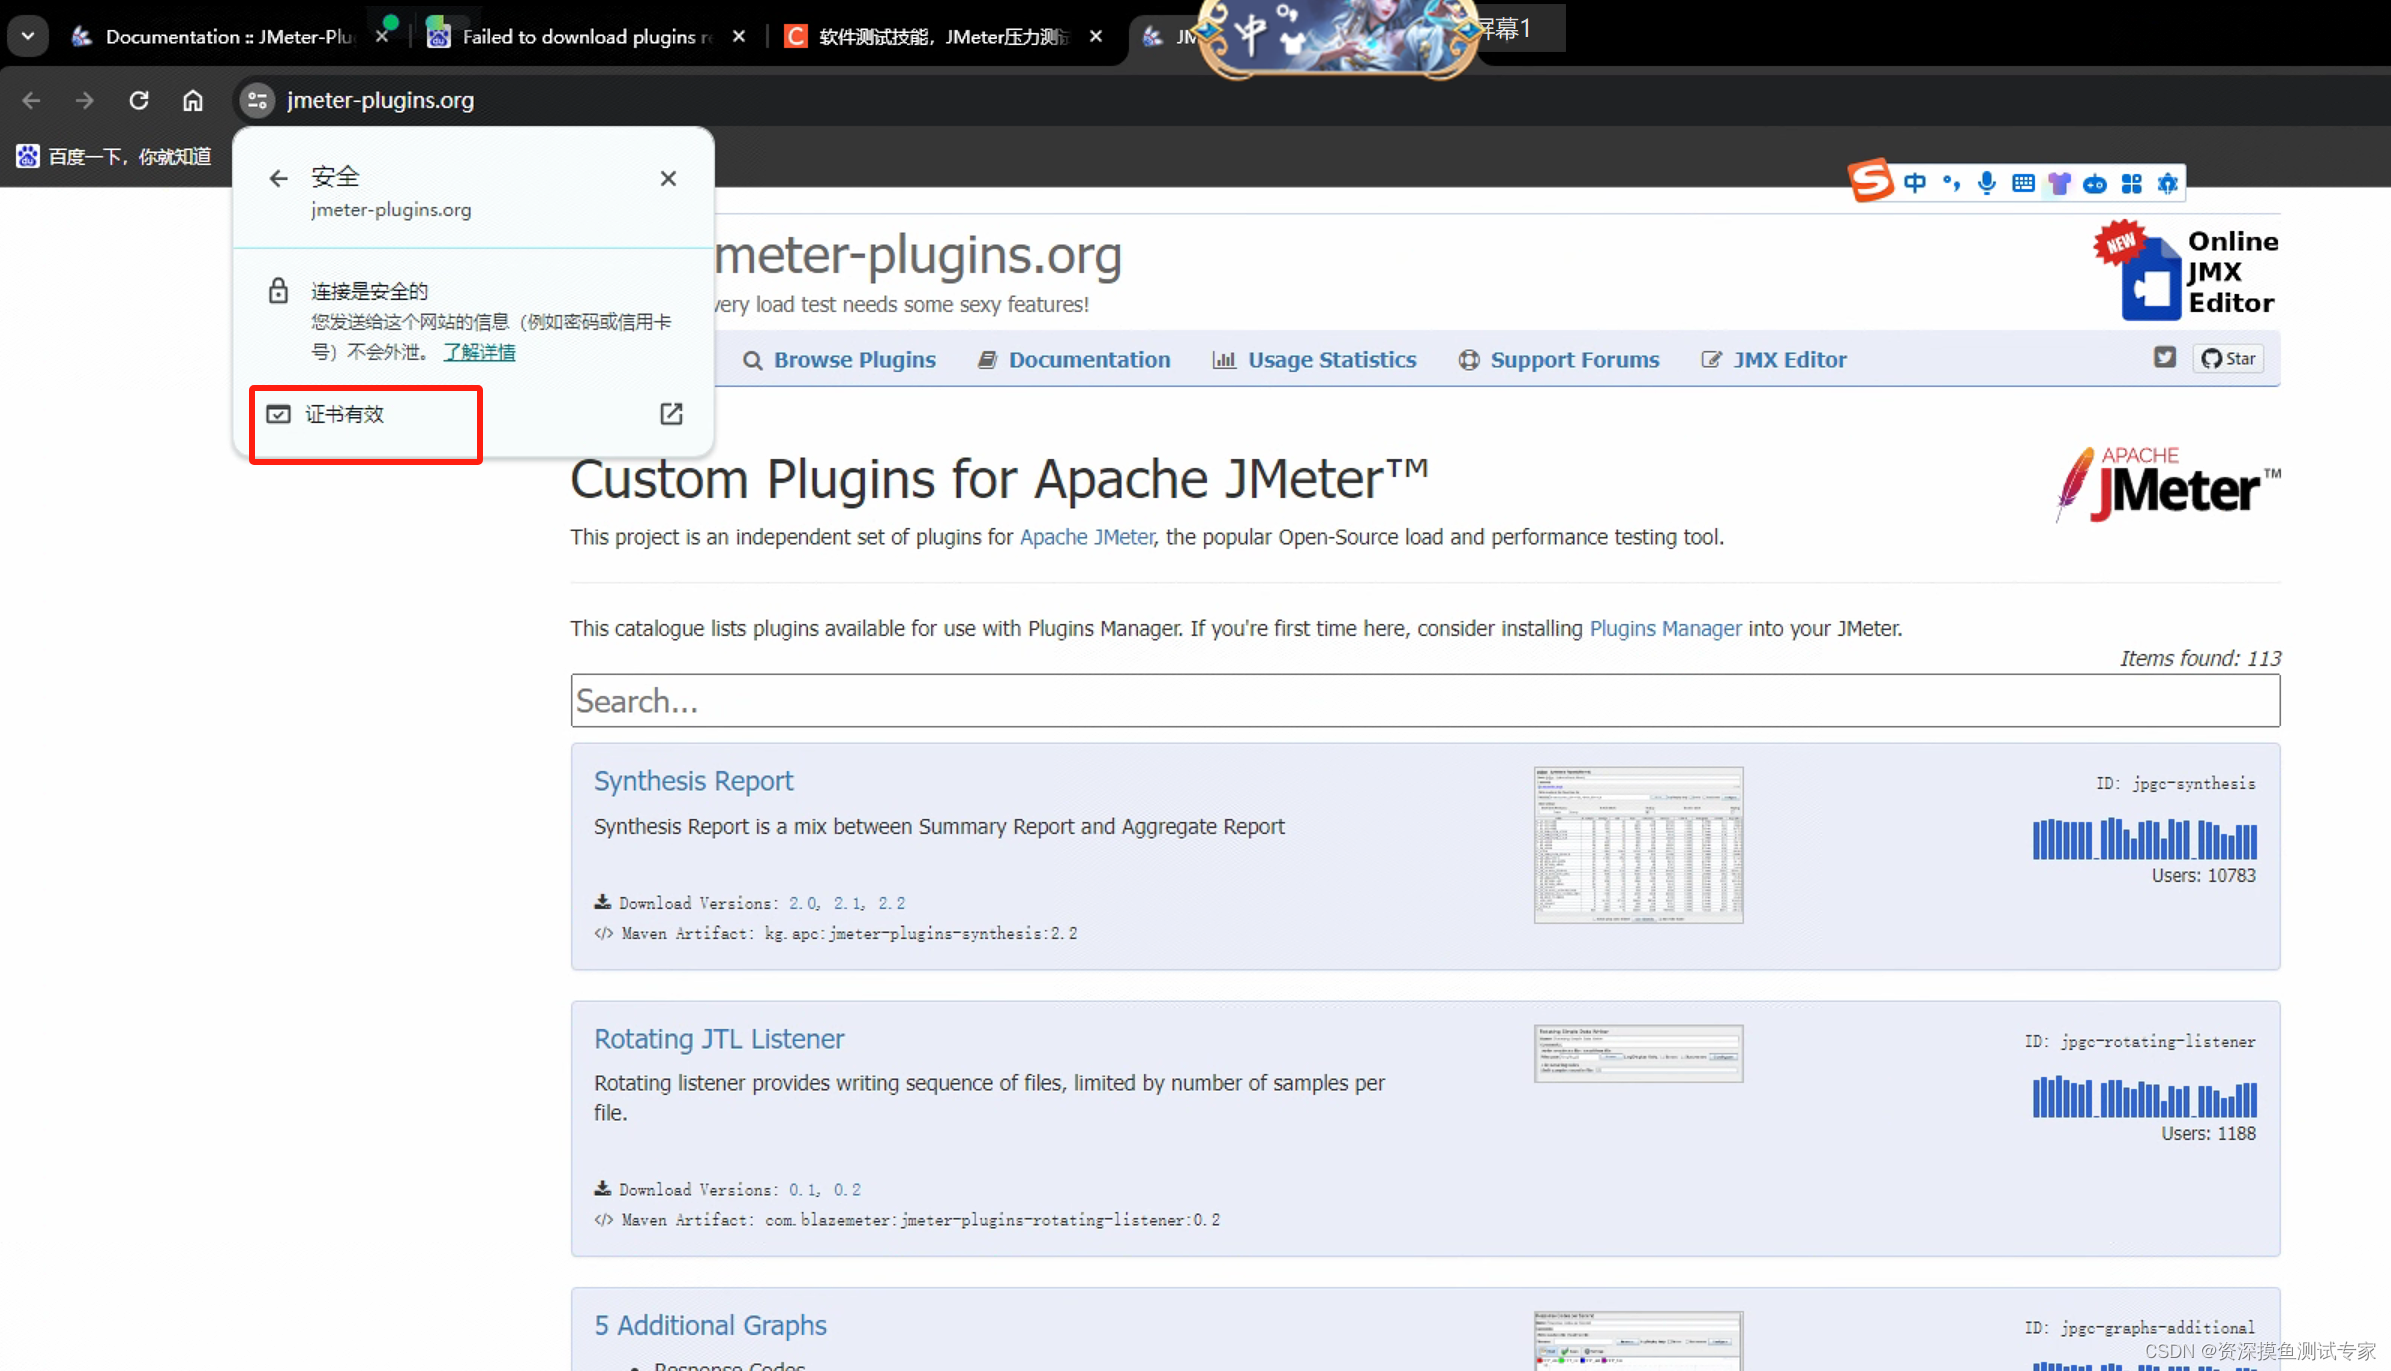Open site information icon in address bar

coord(257,100)
